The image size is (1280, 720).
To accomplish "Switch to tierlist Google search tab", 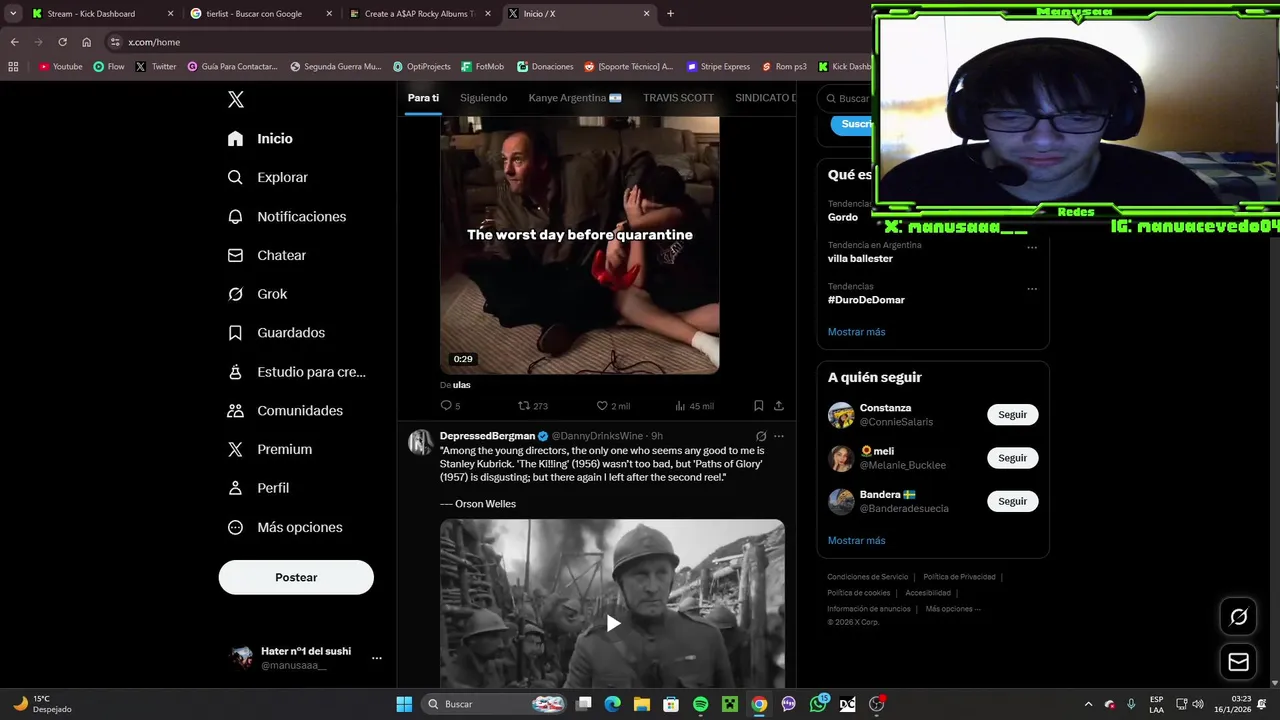I will pos(263,14).
